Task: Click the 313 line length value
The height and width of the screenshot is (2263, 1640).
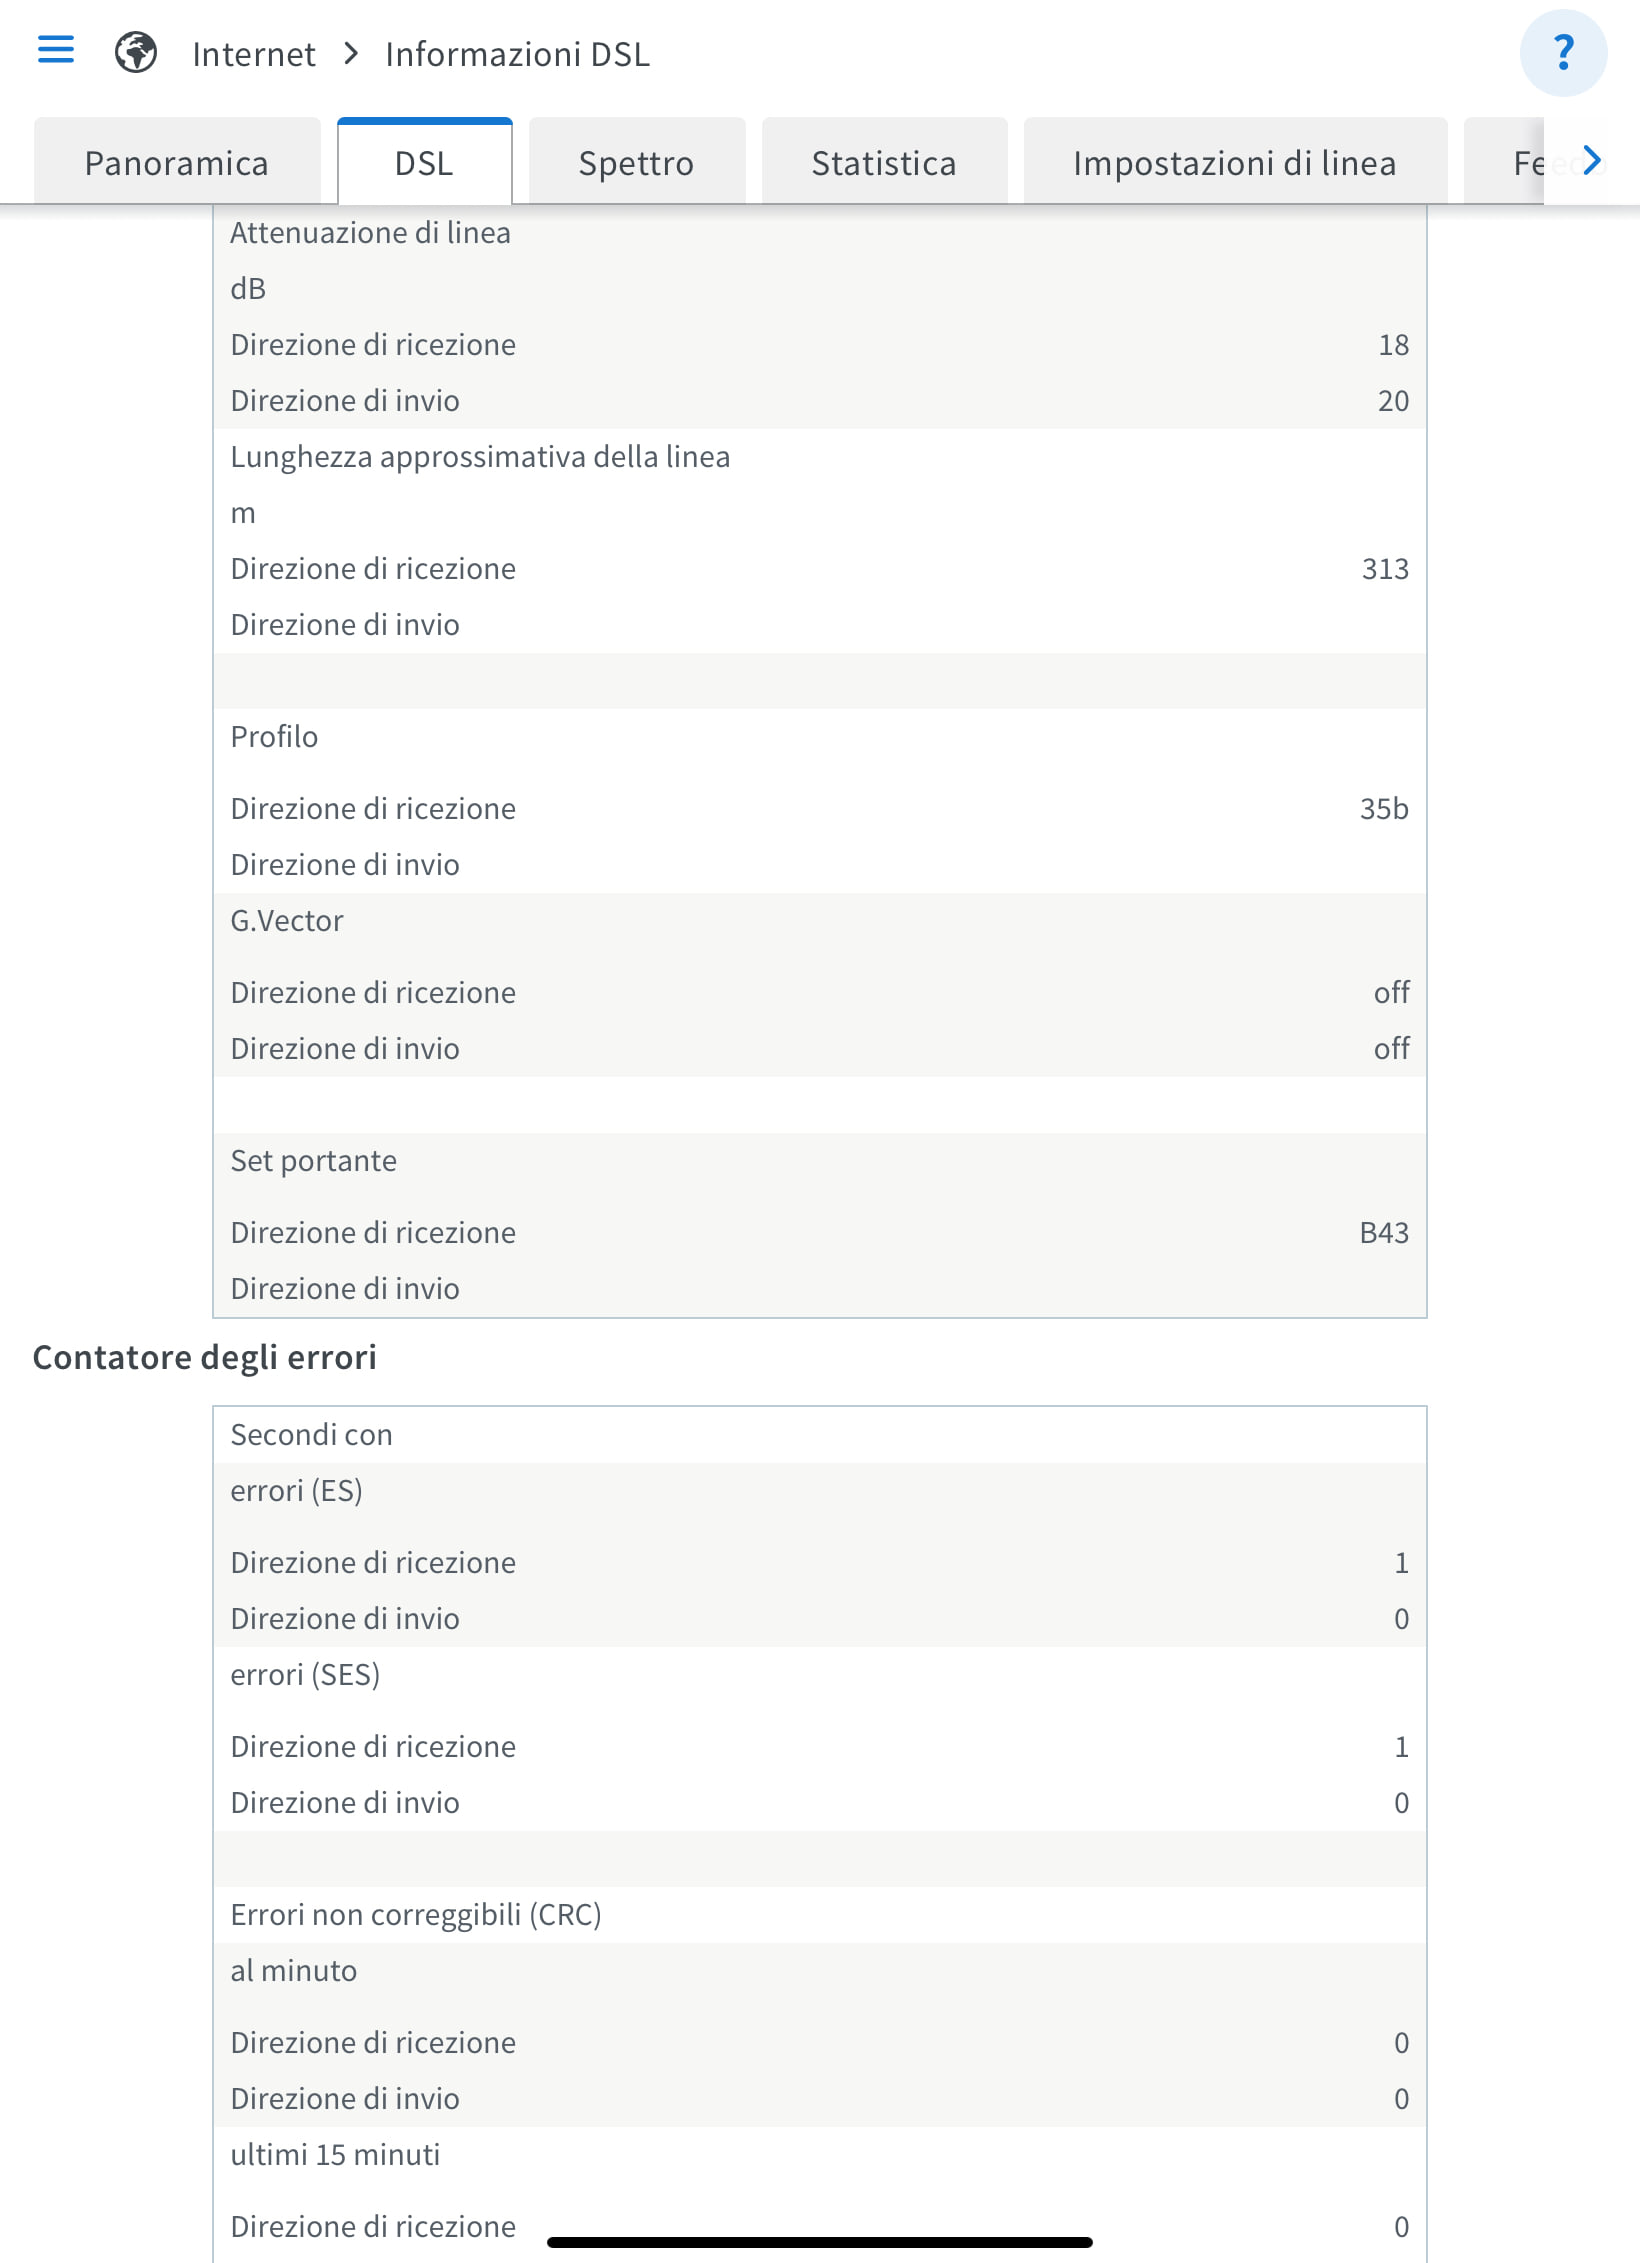Action: pos(1385,569)
